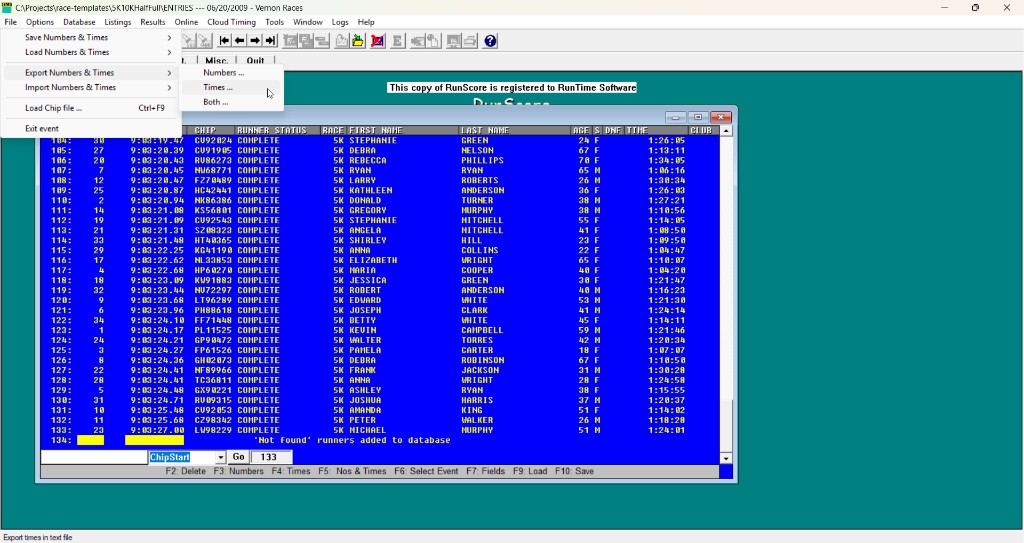Click greyed flashlight icon beside navigation arrows
1024x543 pixels.
tap(204, 41)
